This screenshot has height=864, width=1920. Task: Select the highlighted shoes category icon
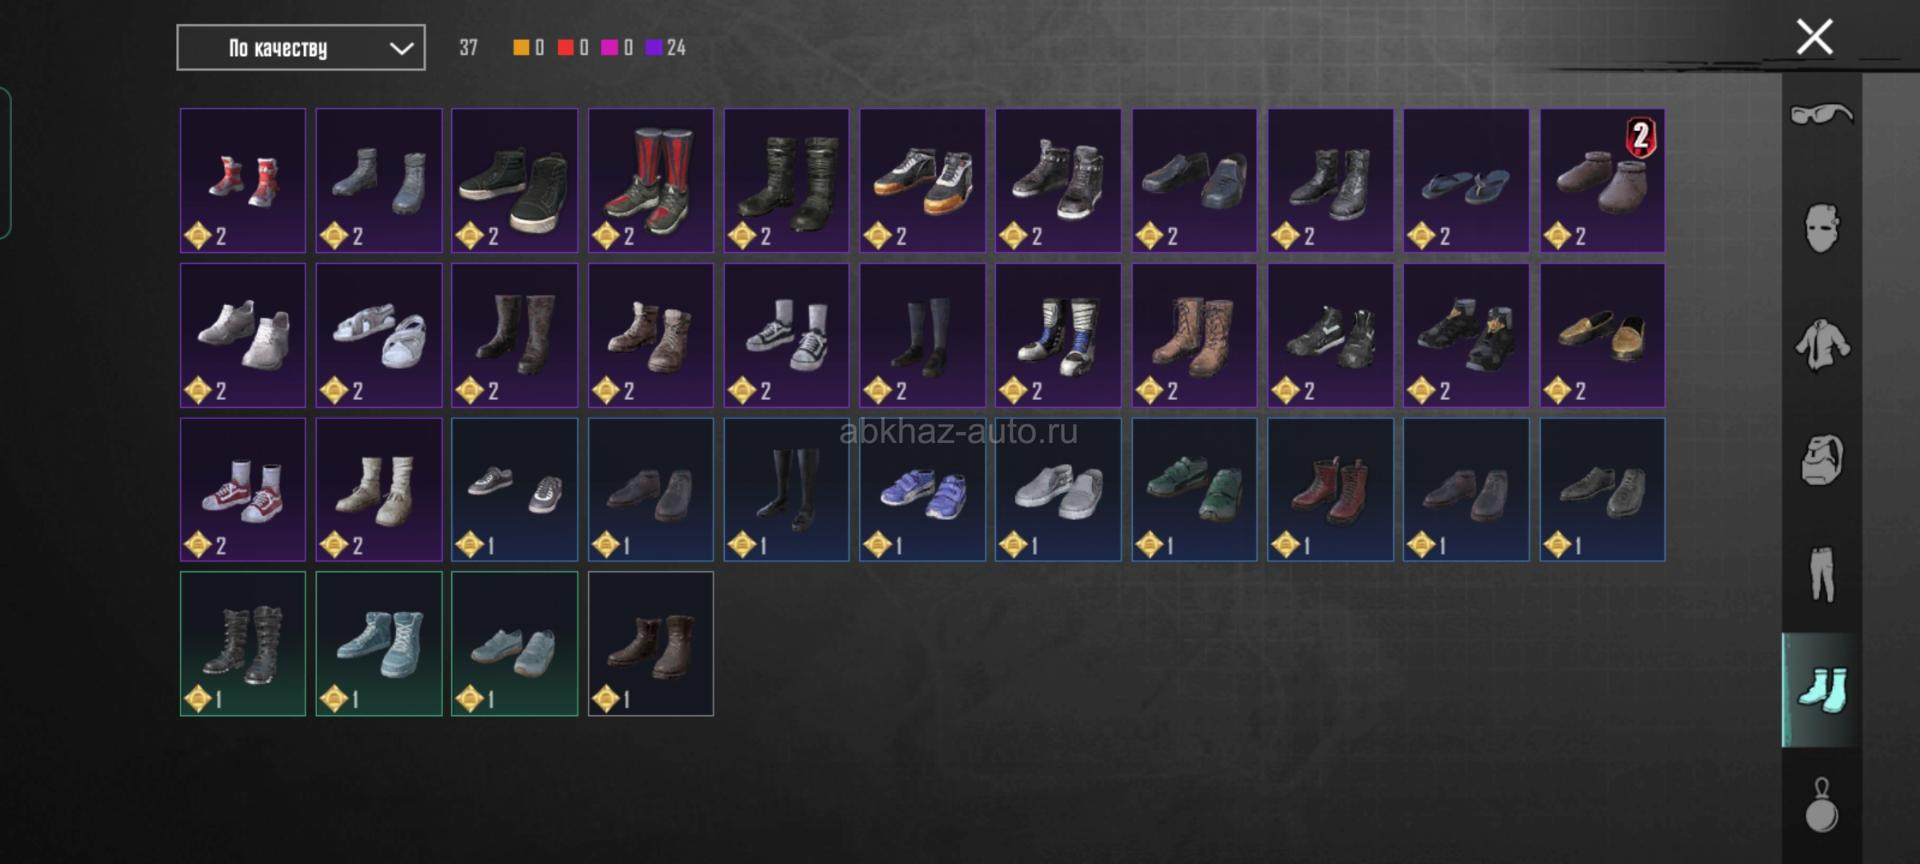pyautogui.click(x=1821, y=690)
